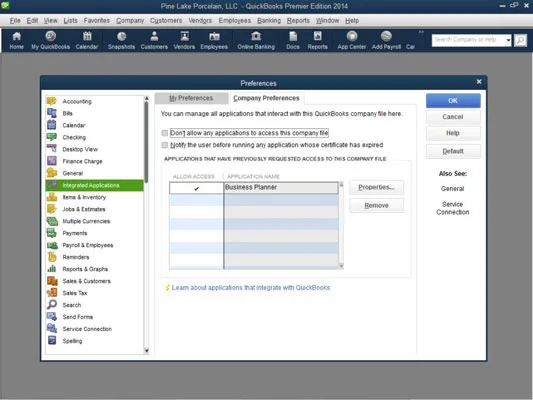The height and width of the screenshot is (400, 533).
Task: Open Home in the icon bar
Action: [16, 40]
